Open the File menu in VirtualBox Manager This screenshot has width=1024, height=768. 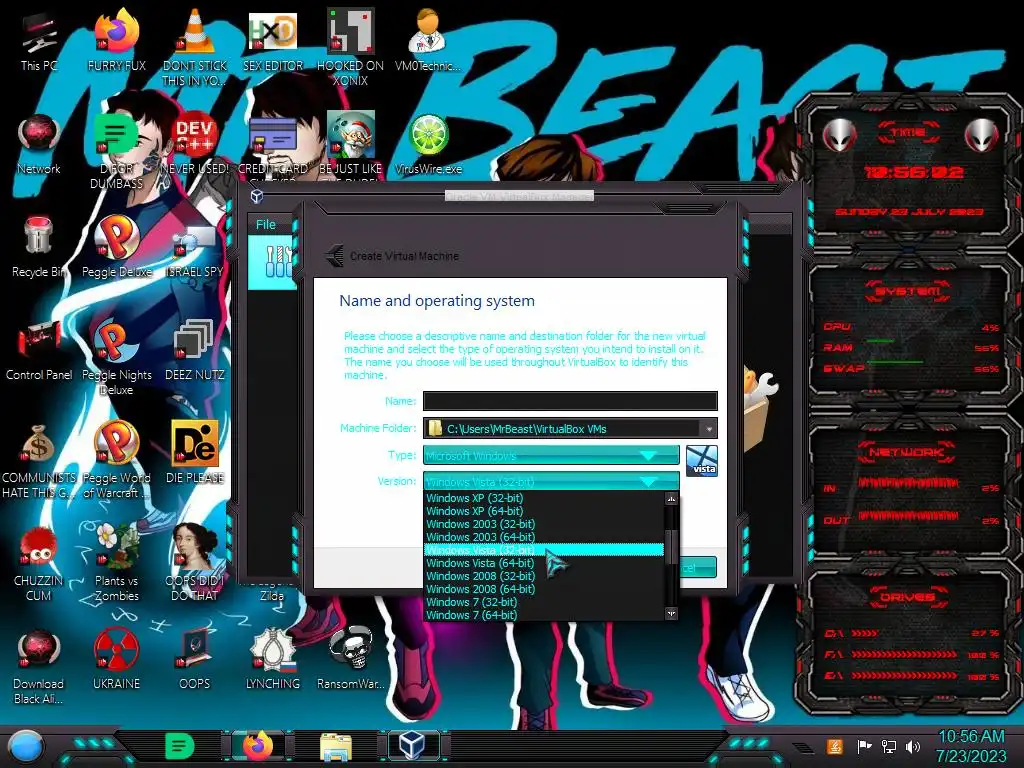[x=265, y=224]
